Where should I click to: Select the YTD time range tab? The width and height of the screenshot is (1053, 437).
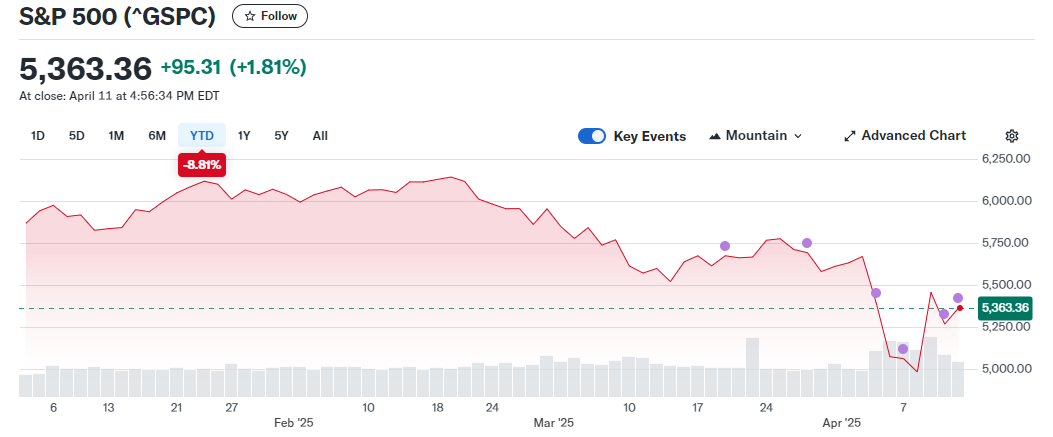click(x=202, y=136)
